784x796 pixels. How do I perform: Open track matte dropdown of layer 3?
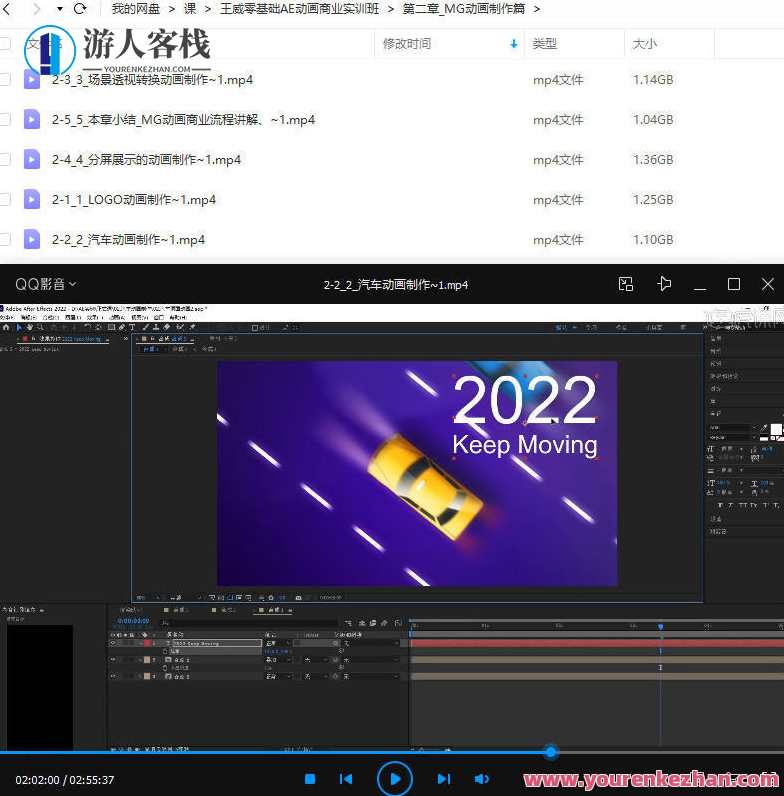[315, 677]
